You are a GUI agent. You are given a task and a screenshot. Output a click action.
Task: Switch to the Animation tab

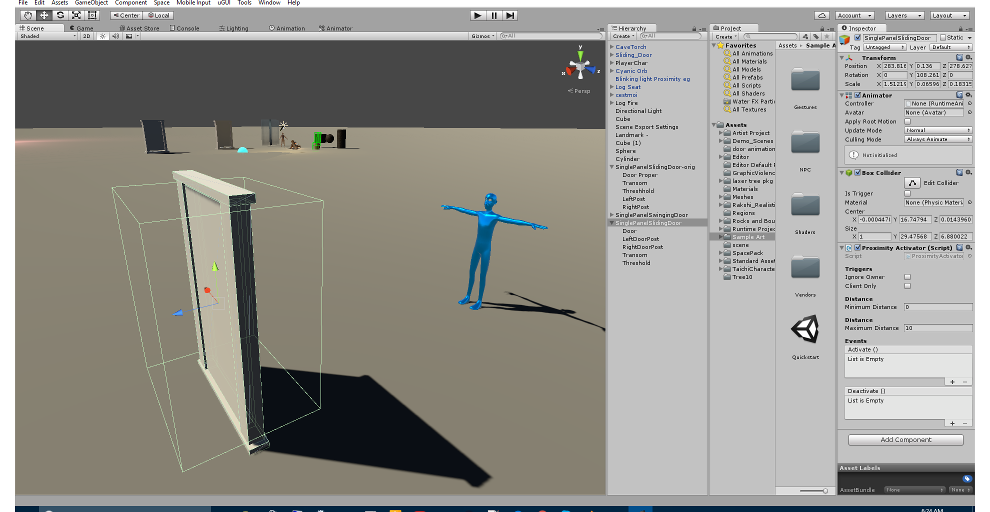pyautogui.click(x=287, y=28)
